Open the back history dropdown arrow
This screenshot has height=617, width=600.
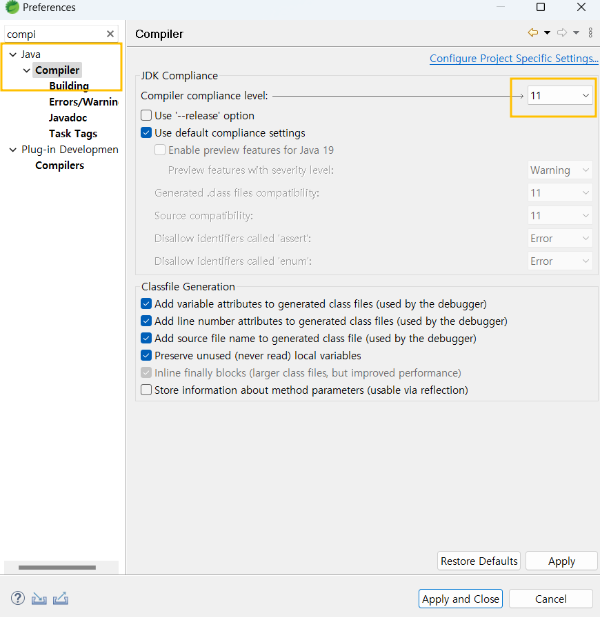pyautogui.click(x=547, y=33)
